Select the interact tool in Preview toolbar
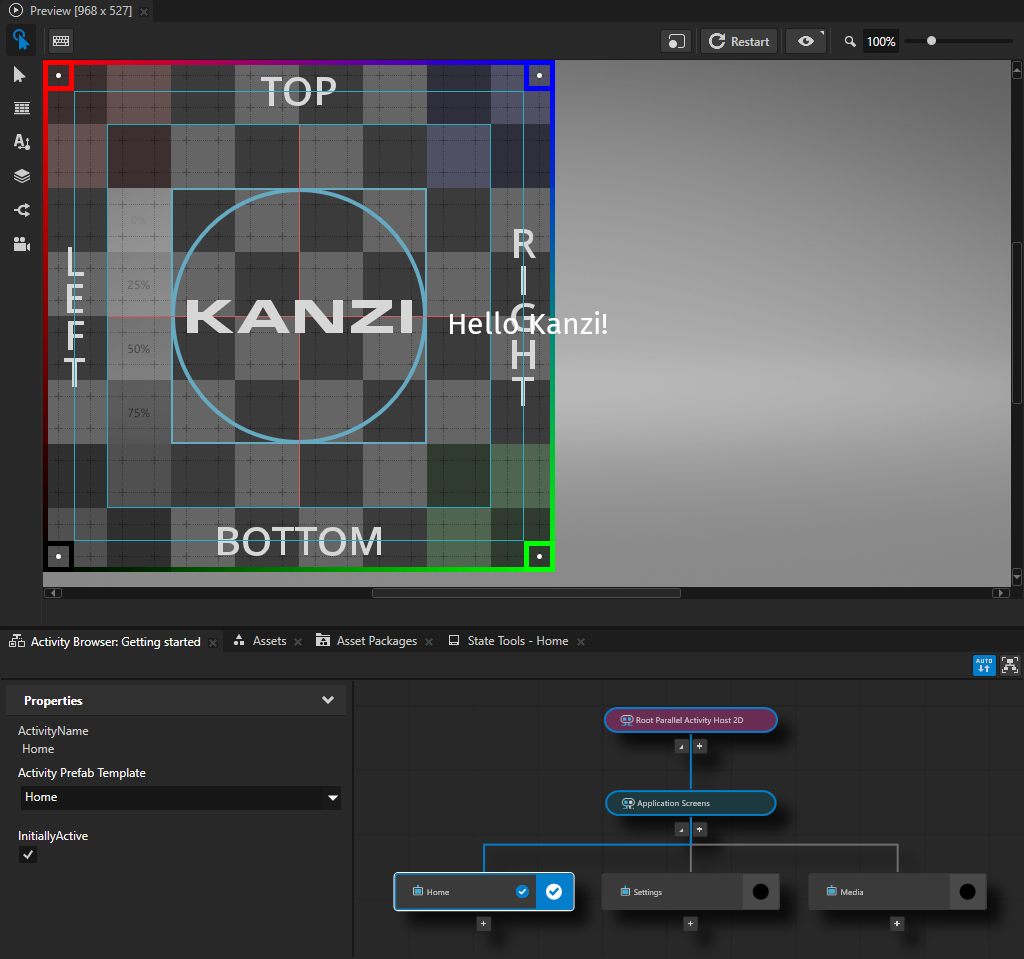Screen dimensions: 1024x959 click(20, 41)
